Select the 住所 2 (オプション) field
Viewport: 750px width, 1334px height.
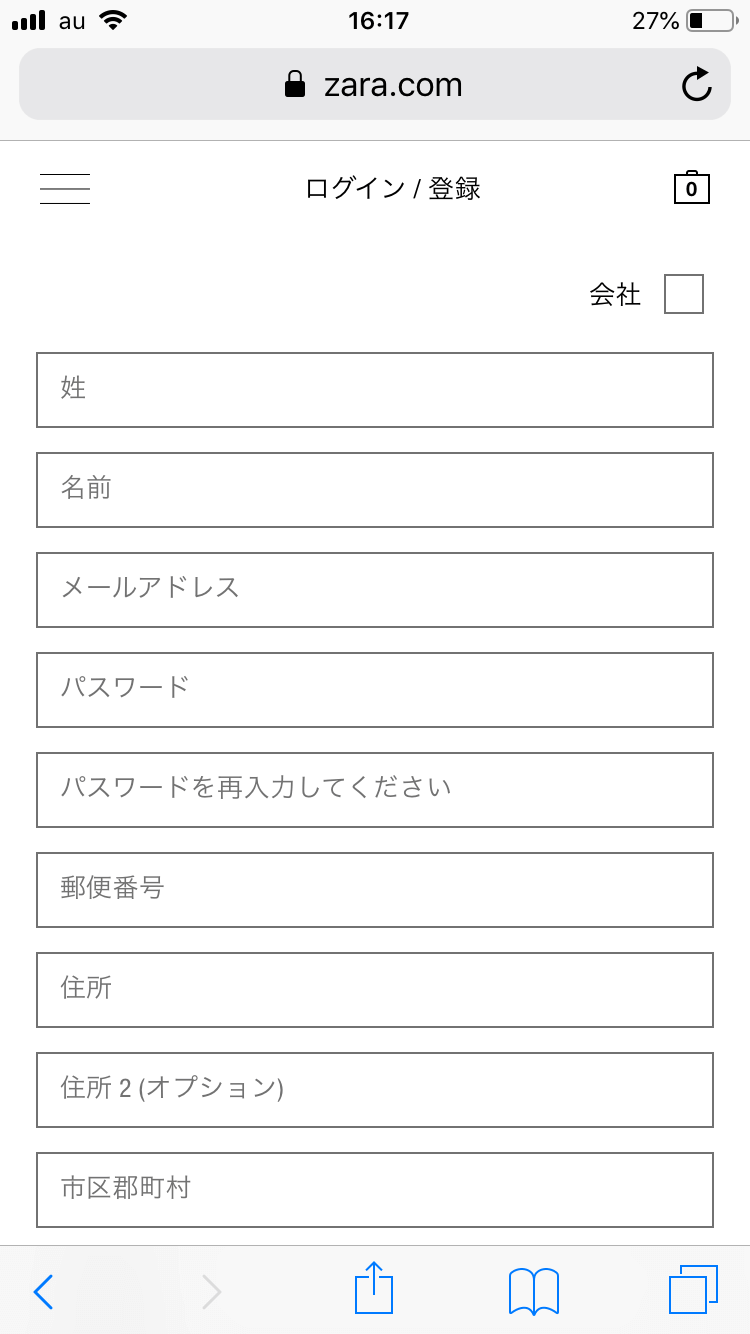coord(375,1090)
